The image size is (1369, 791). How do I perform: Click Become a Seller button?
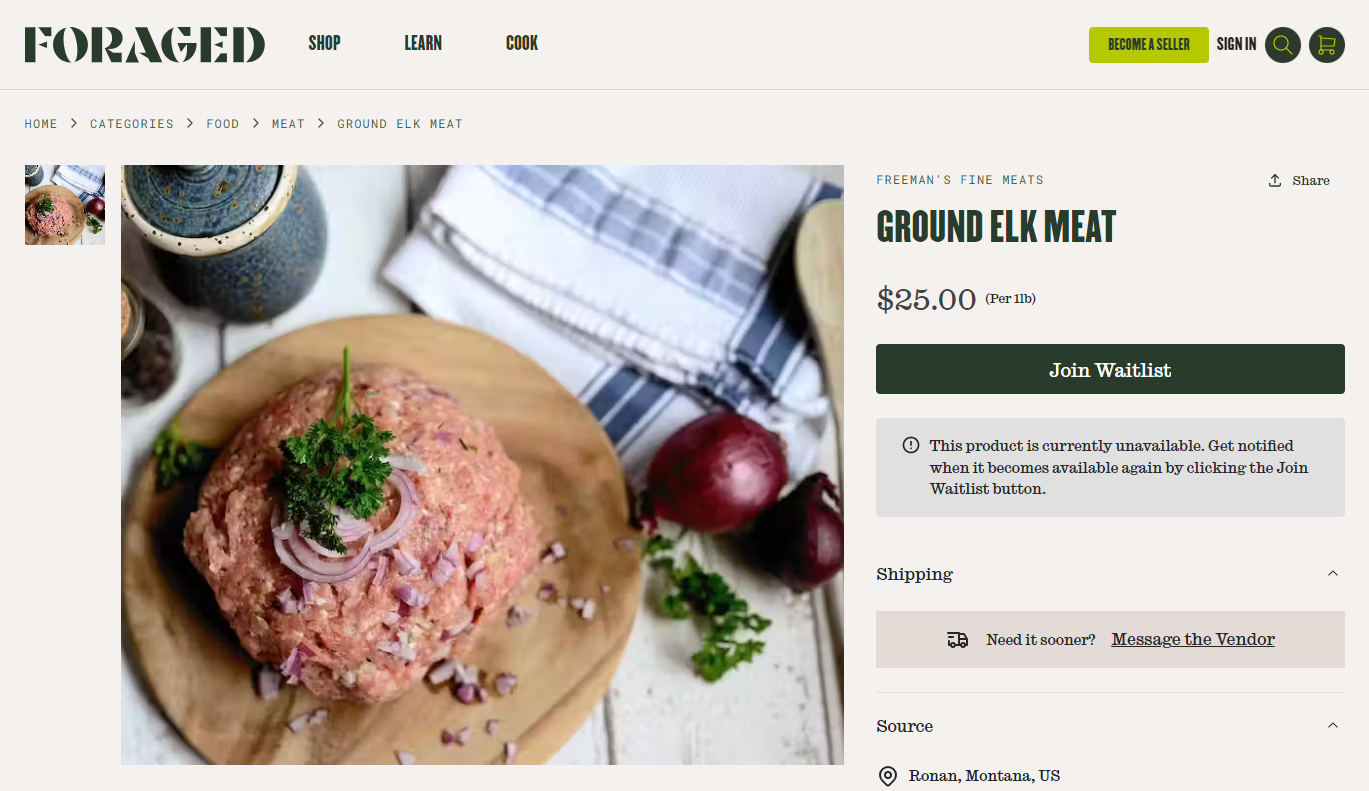point(1149,45)
